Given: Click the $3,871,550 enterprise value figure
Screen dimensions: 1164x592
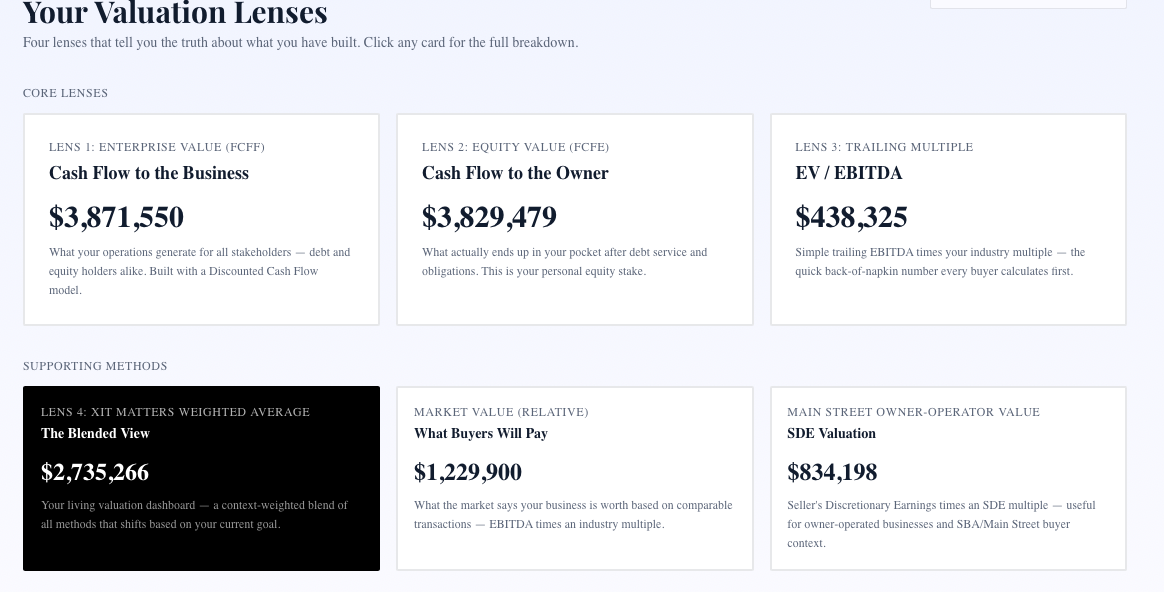Looking at the screenshot, I should point(117,218).
